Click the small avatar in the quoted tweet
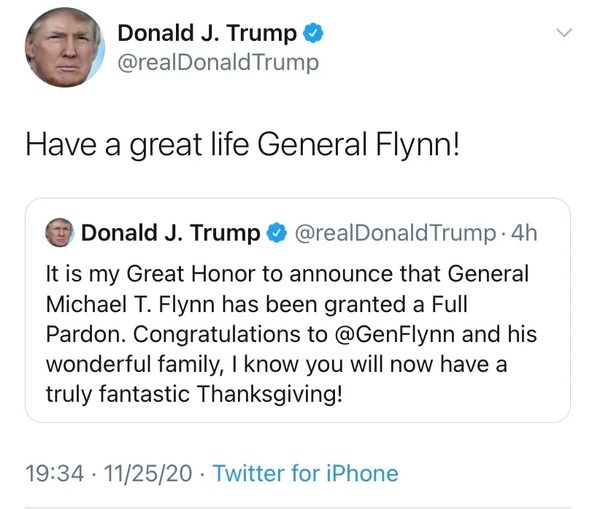 coord(61,234)
